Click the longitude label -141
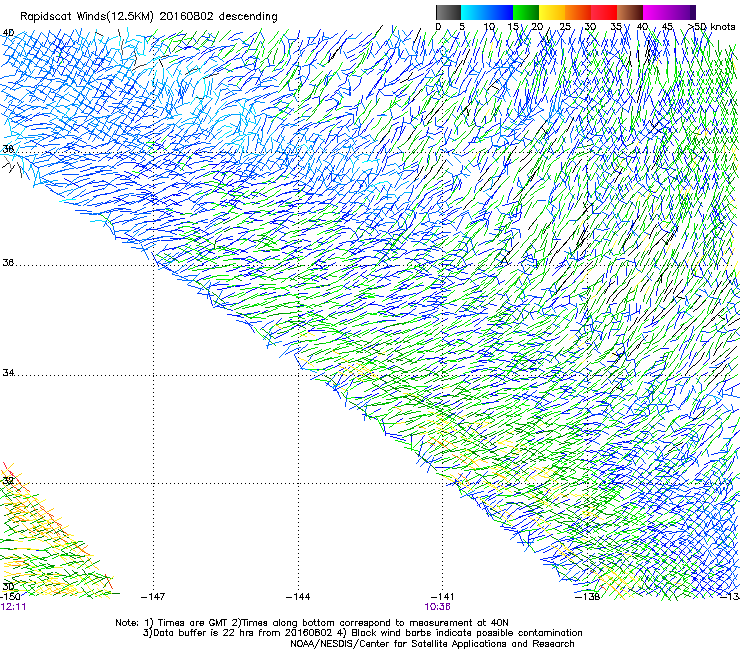The height and width of the screenshot is (650, 740). 443,597
